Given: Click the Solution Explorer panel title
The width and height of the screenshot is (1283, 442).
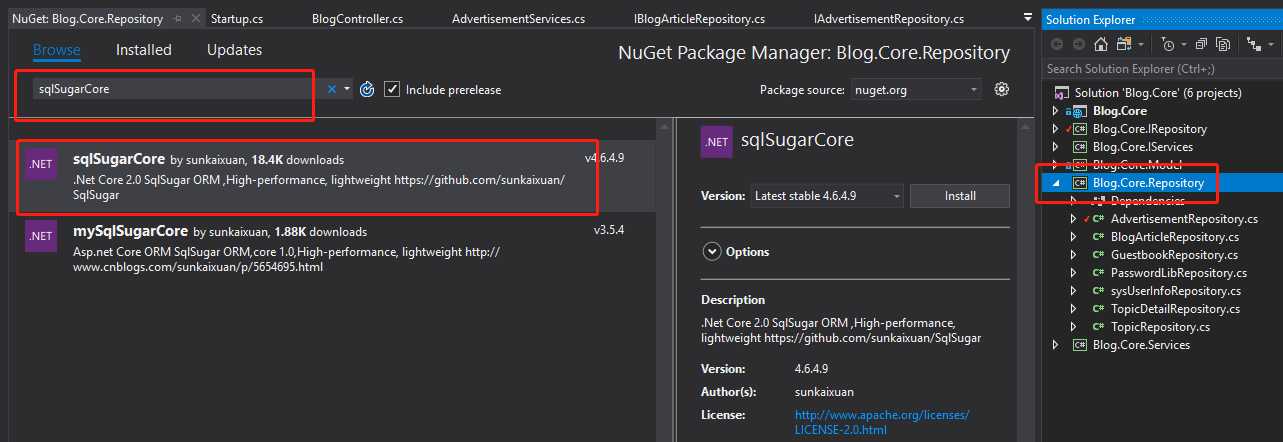Looking at the screenshot, I should point(1090,20).
